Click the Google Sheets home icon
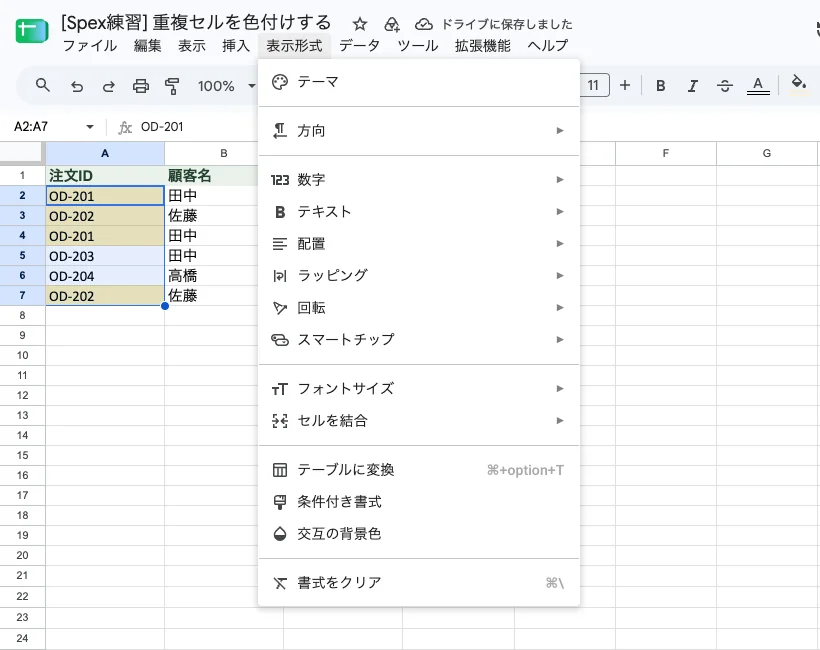This screenshot has height=650, width=820. pos(32,31)
